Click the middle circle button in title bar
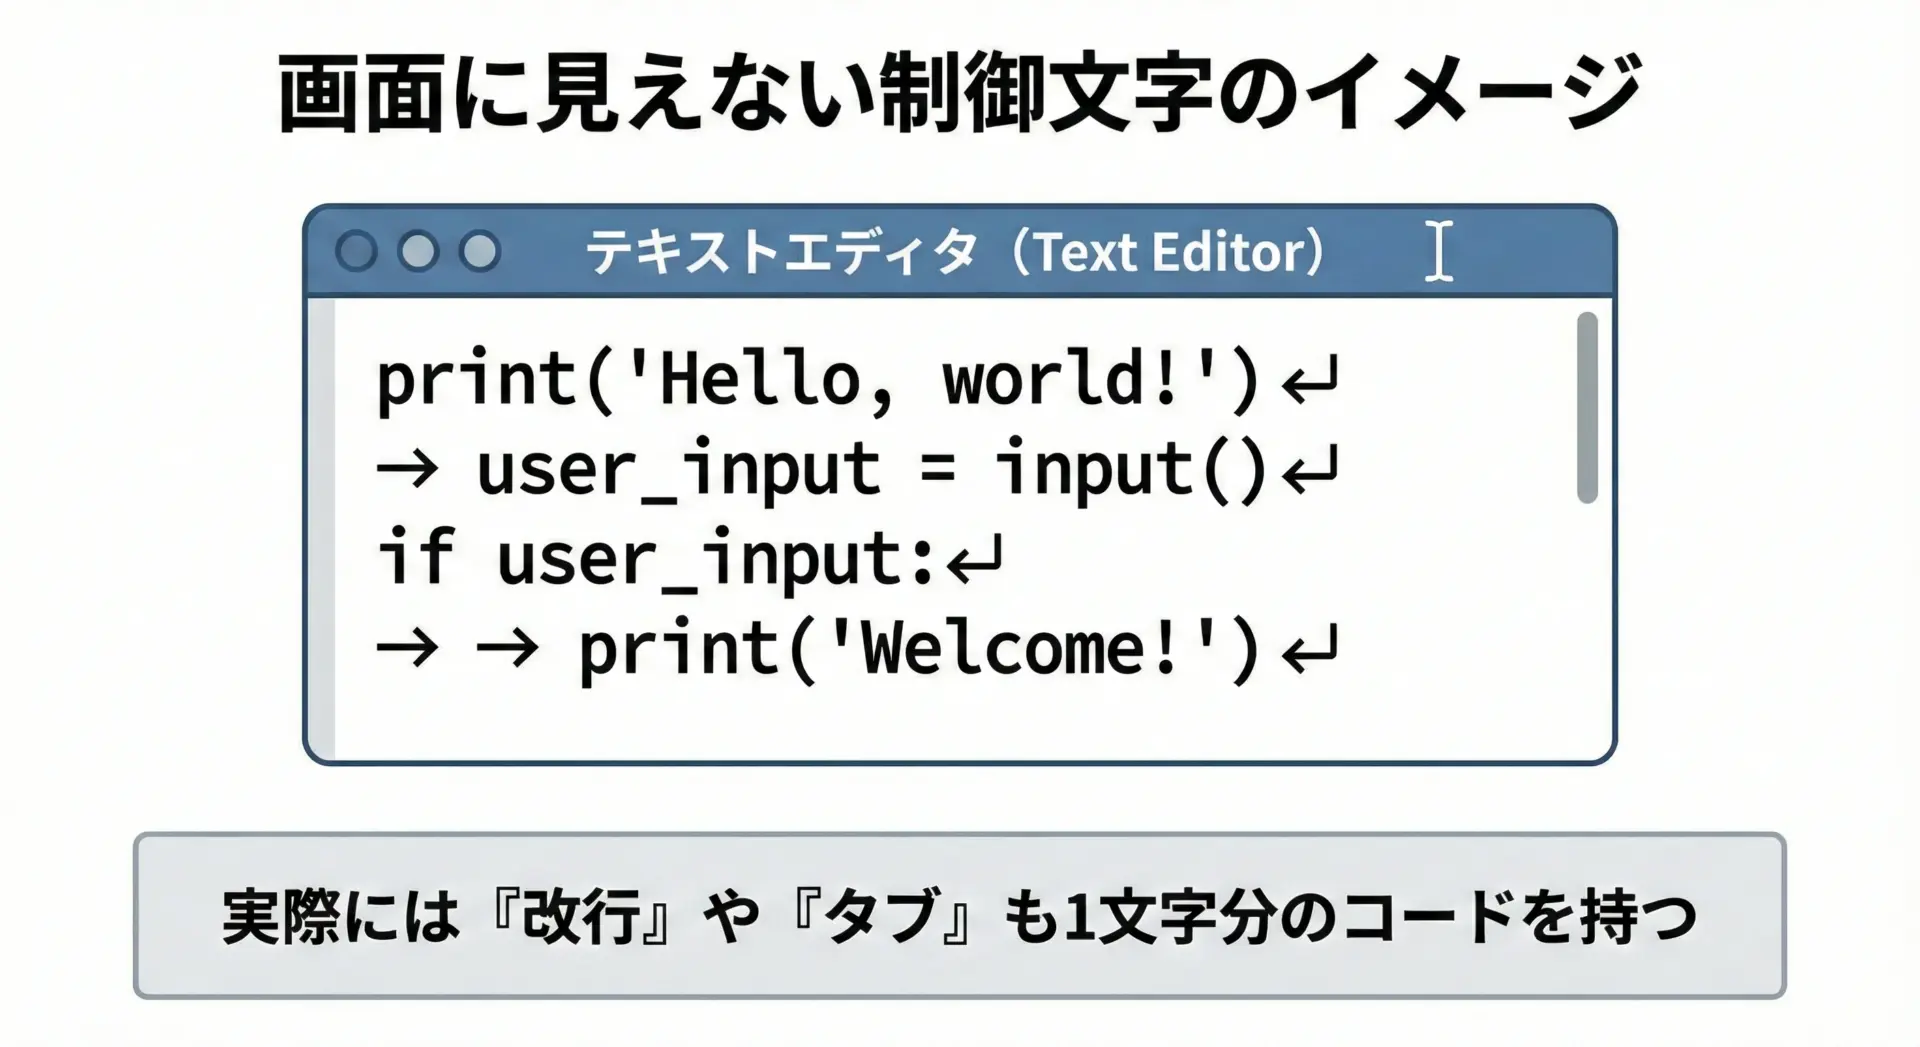 pos(418,252)
